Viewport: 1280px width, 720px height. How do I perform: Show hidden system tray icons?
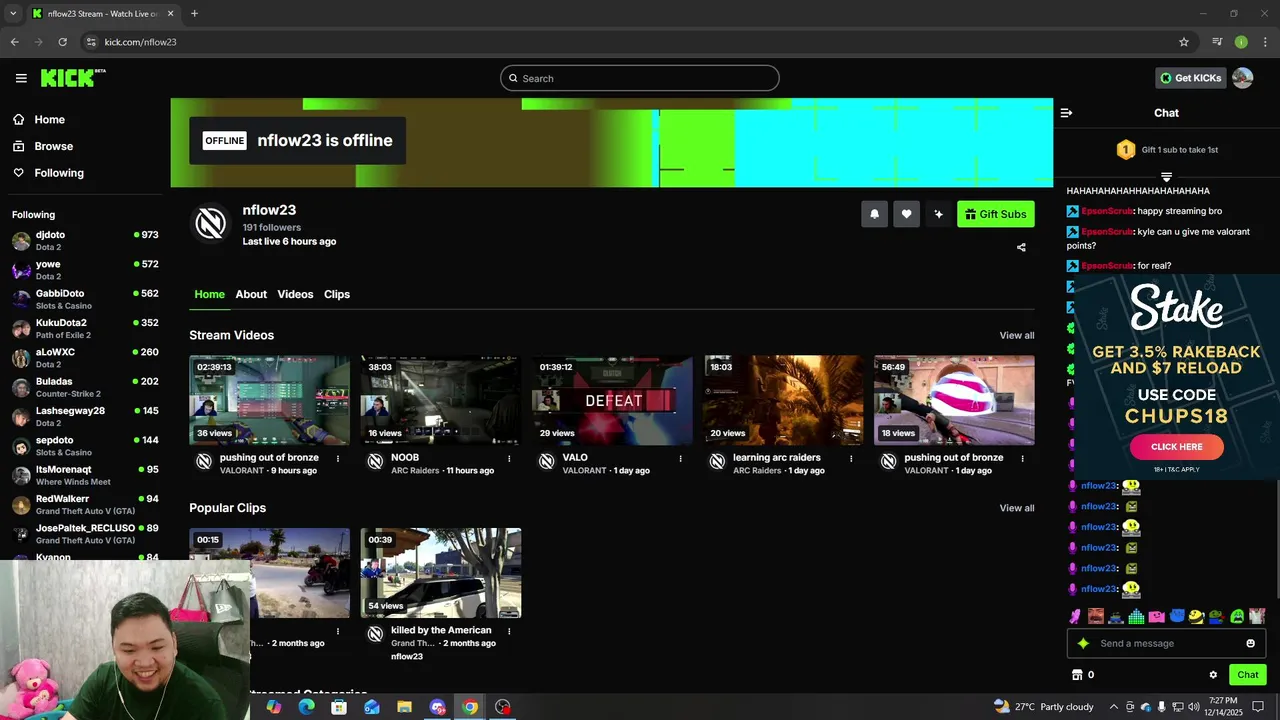pyautogui.click(x=1113, y=707)
